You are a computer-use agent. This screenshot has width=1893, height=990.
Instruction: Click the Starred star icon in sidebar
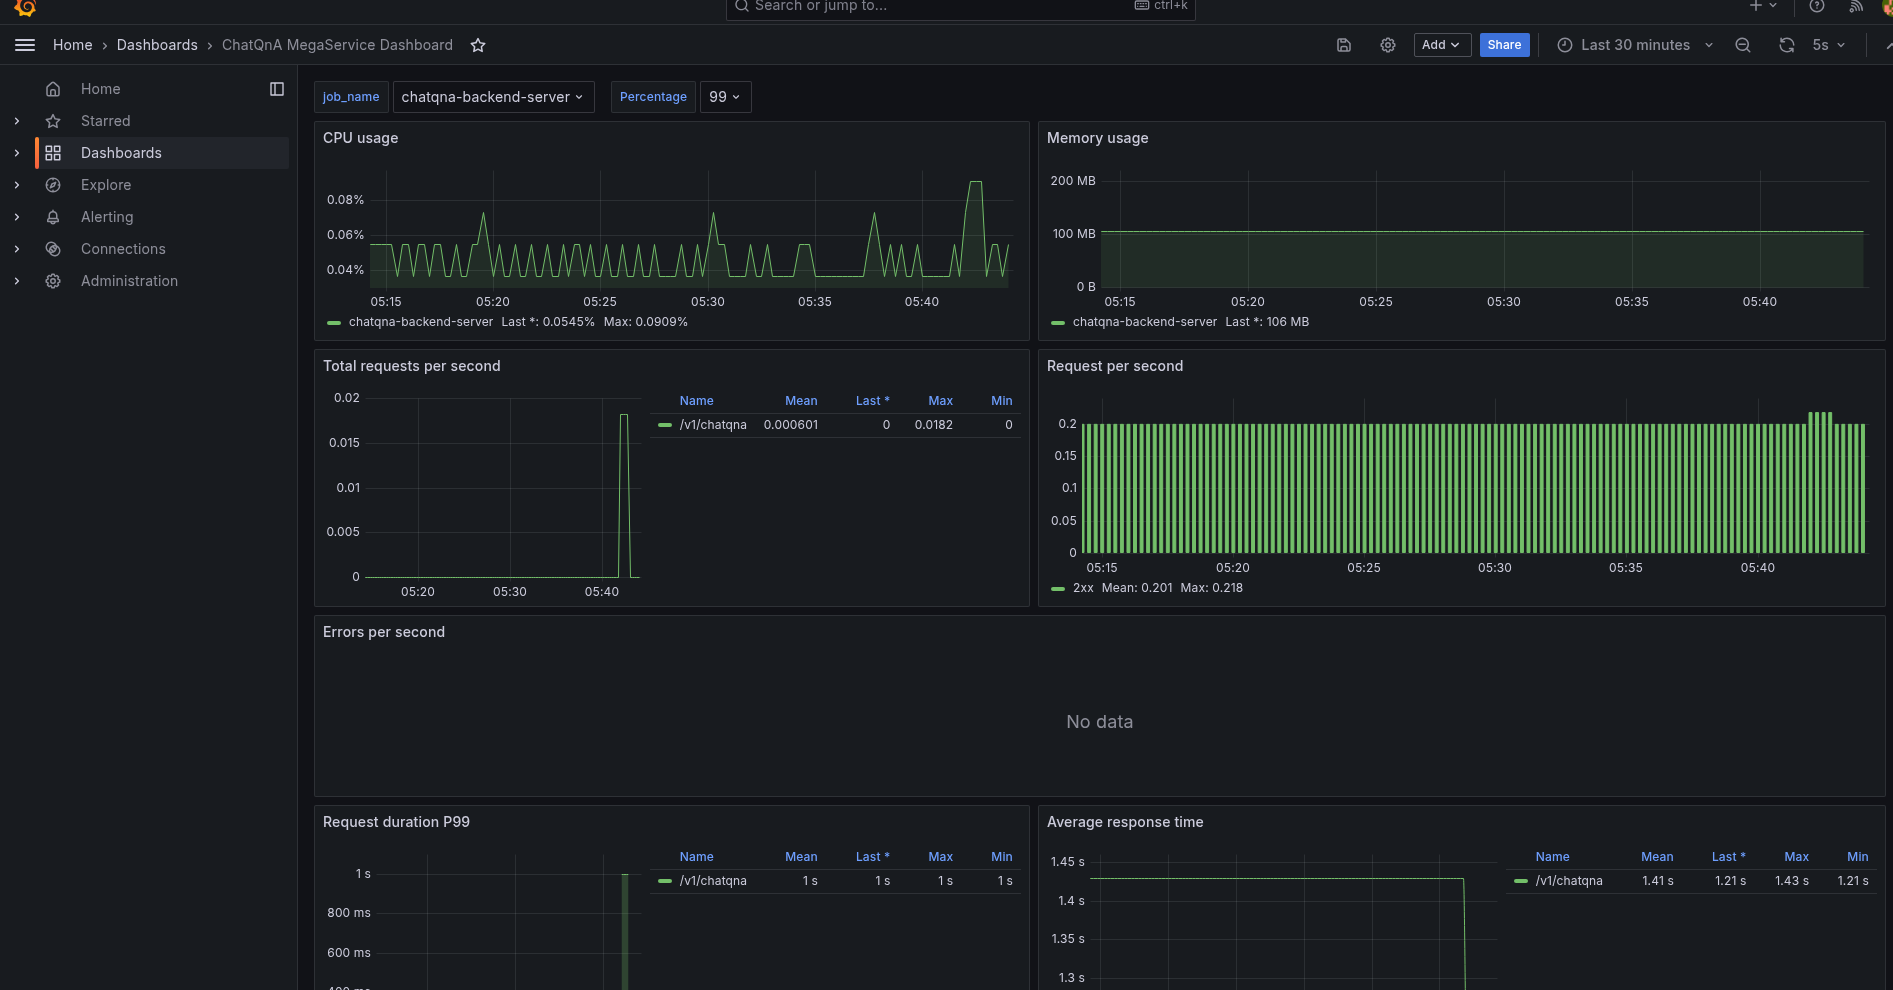(53, 121)
